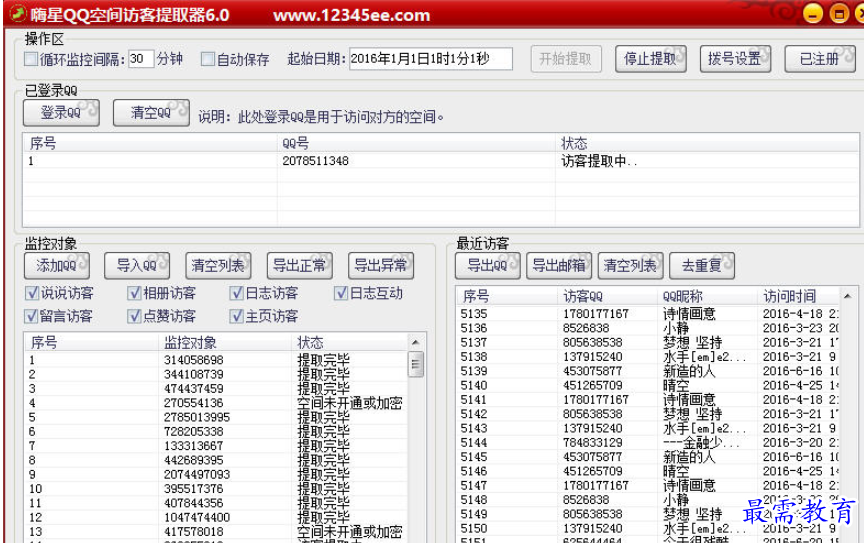Select monitored target 2785013995
The image size is (864, 543).
[x=215, y=417]
